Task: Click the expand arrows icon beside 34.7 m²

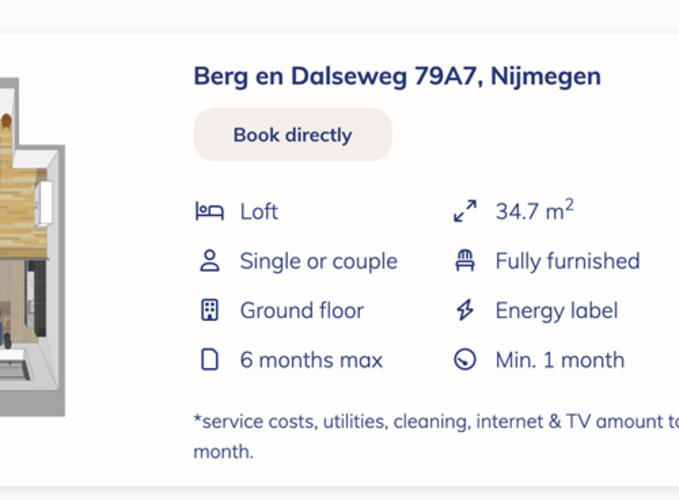Action: (x=465, y=212)
